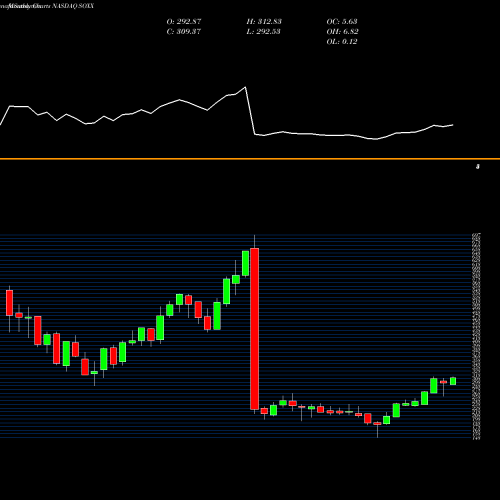Click the low price value L: 292.53
Image resolution: width=500 pixels, height=500 pixels.
coord(263,32)
